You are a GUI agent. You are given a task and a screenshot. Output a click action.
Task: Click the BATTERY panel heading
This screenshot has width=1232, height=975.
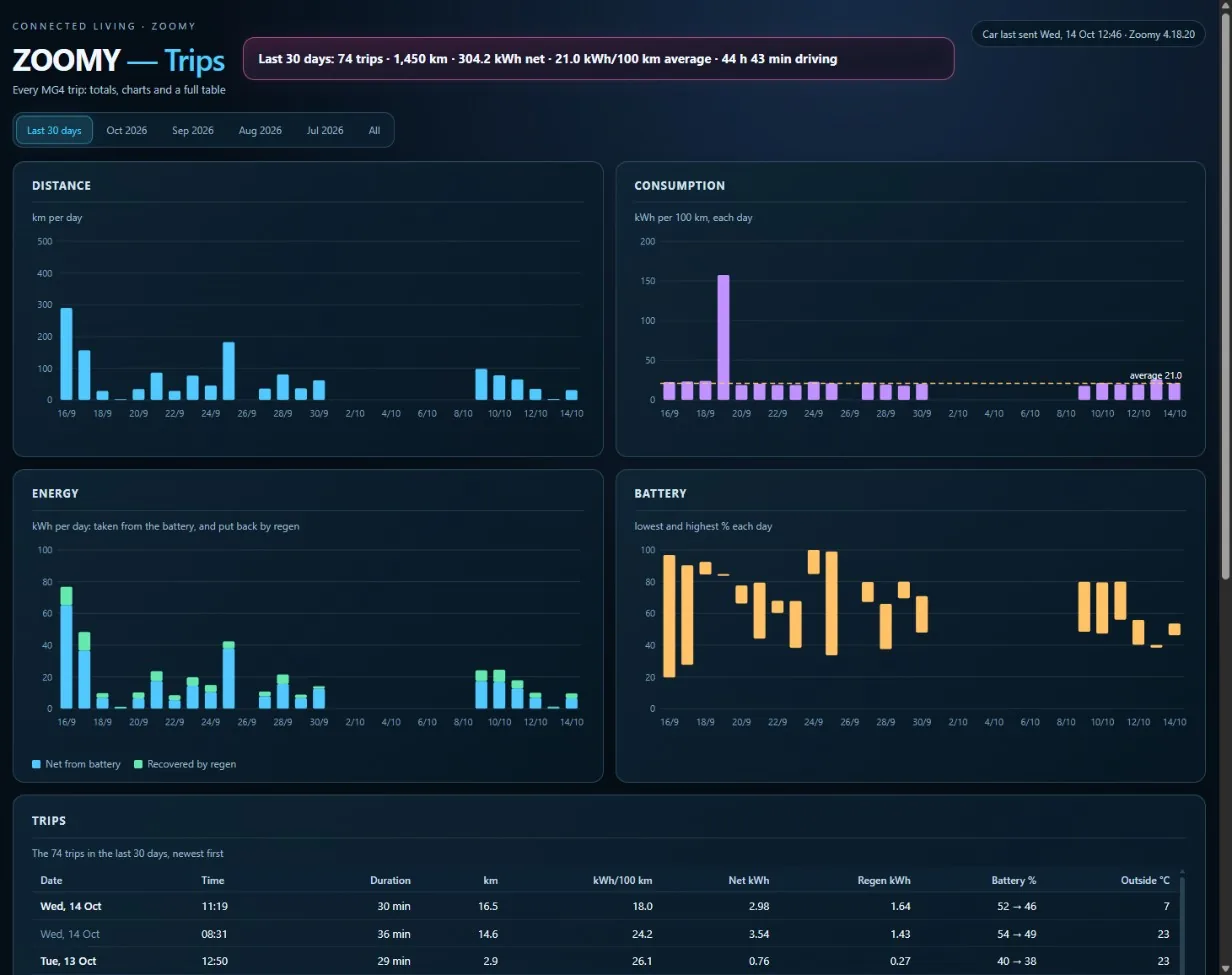[660, 494]
